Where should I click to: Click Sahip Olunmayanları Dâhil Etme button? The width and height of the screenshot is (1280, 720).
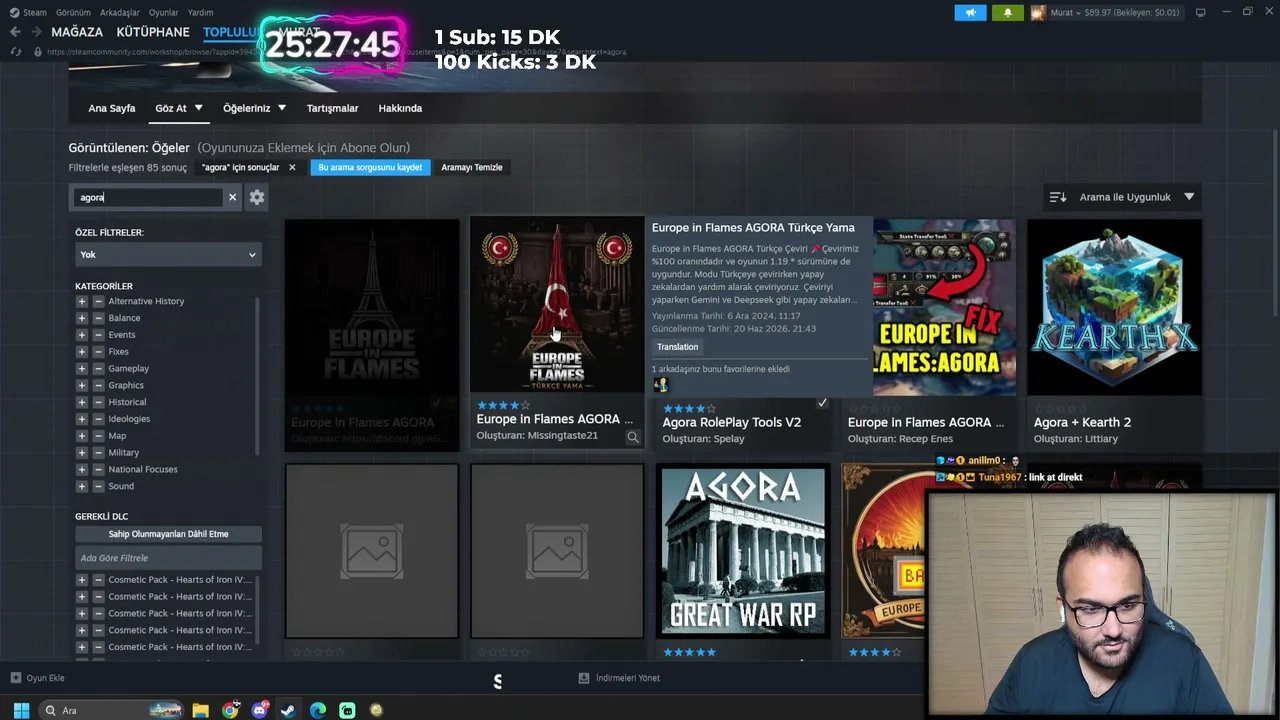(x=168, y=534)
